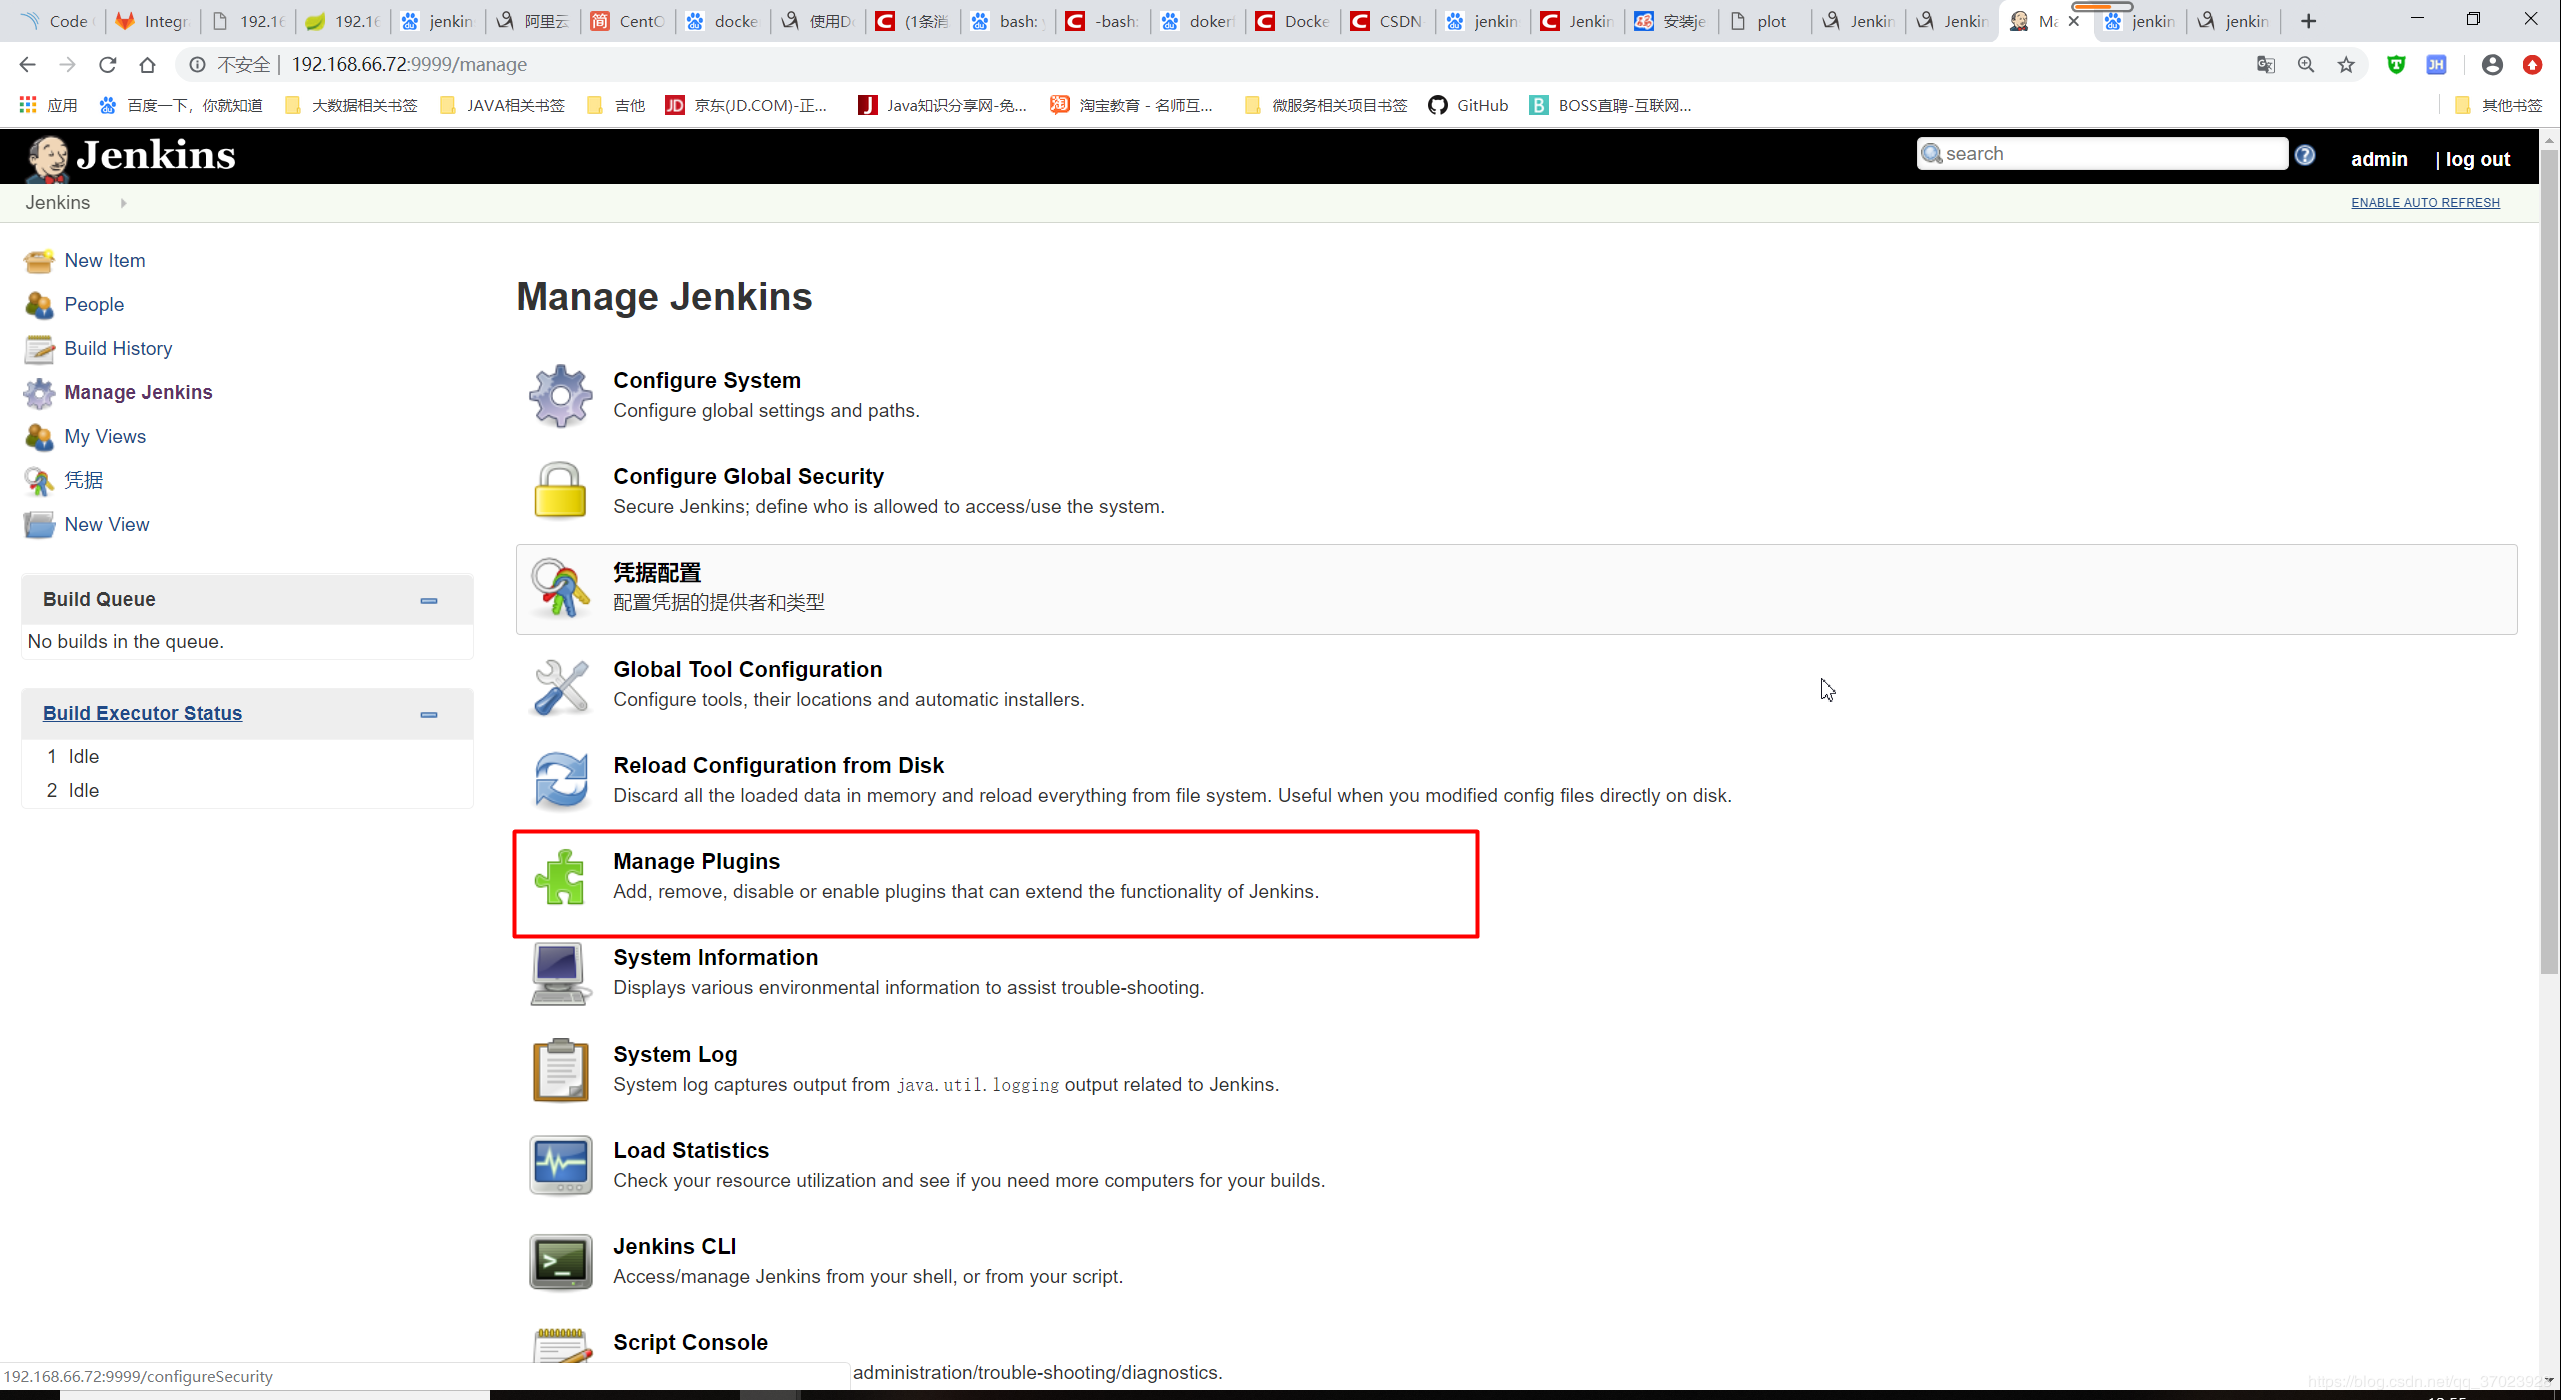Open the System Information link

pos(715,957)
